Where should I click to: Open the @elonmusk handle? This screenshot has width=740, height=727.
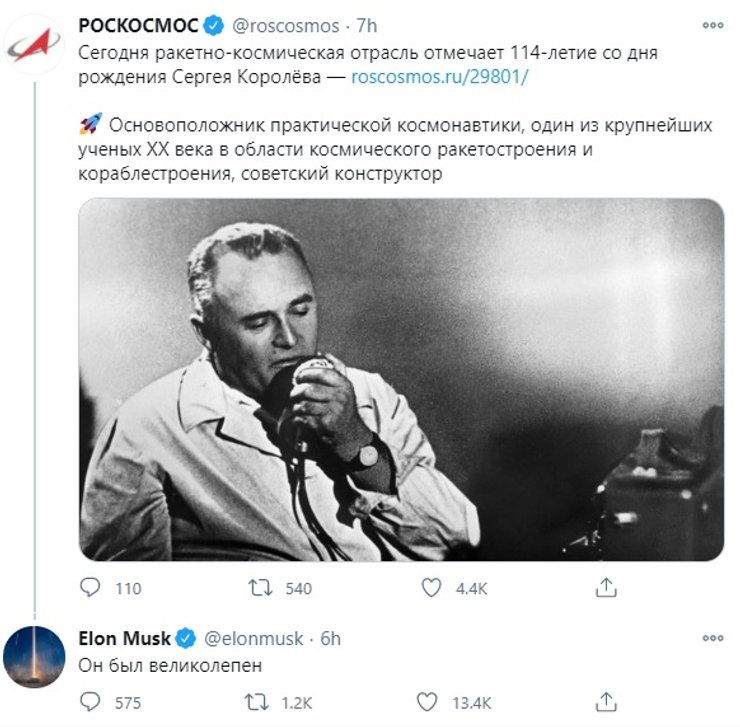coord(255,638)
